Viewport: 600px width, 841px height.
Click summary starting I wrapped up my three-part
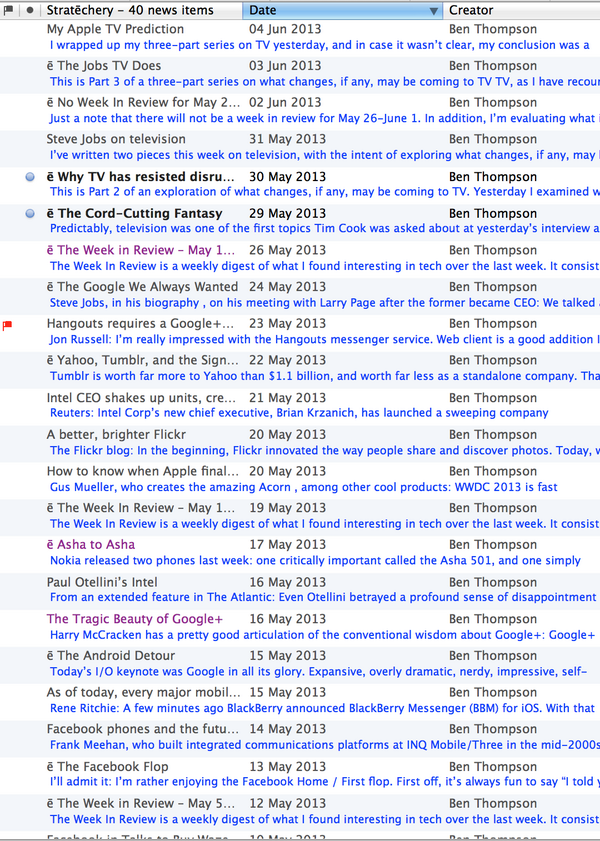pyautogui.click(x=320, y=45)
